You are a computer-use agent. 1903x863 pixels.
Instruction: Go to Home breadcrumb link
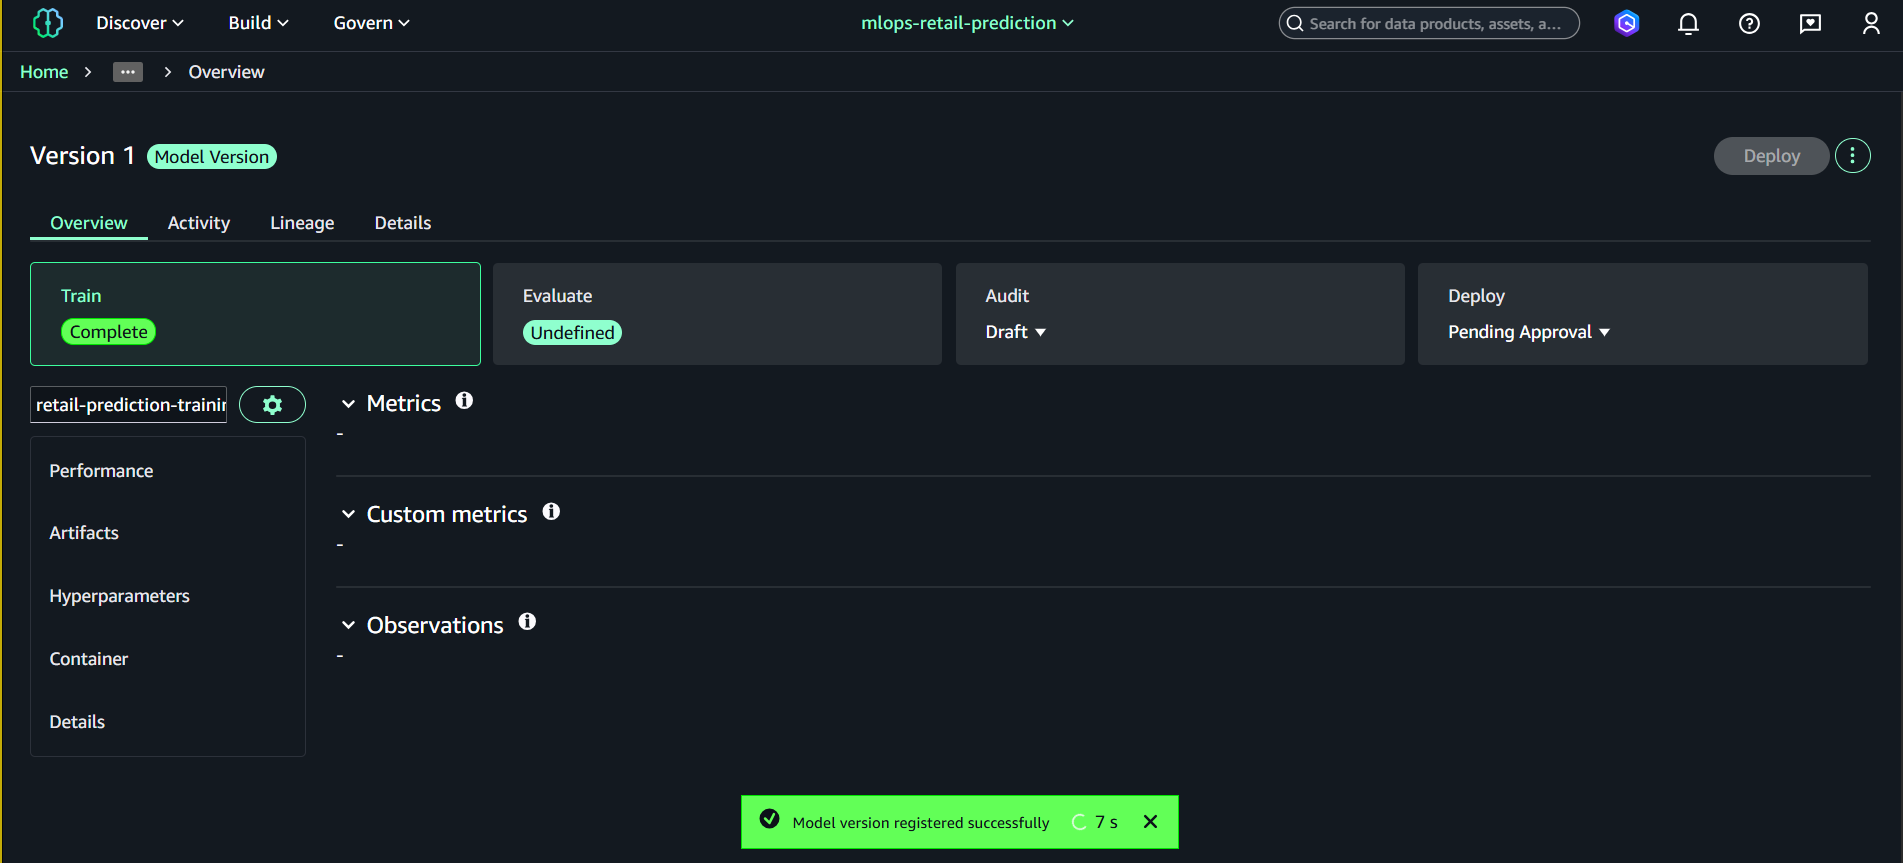(x=44, y=72)
